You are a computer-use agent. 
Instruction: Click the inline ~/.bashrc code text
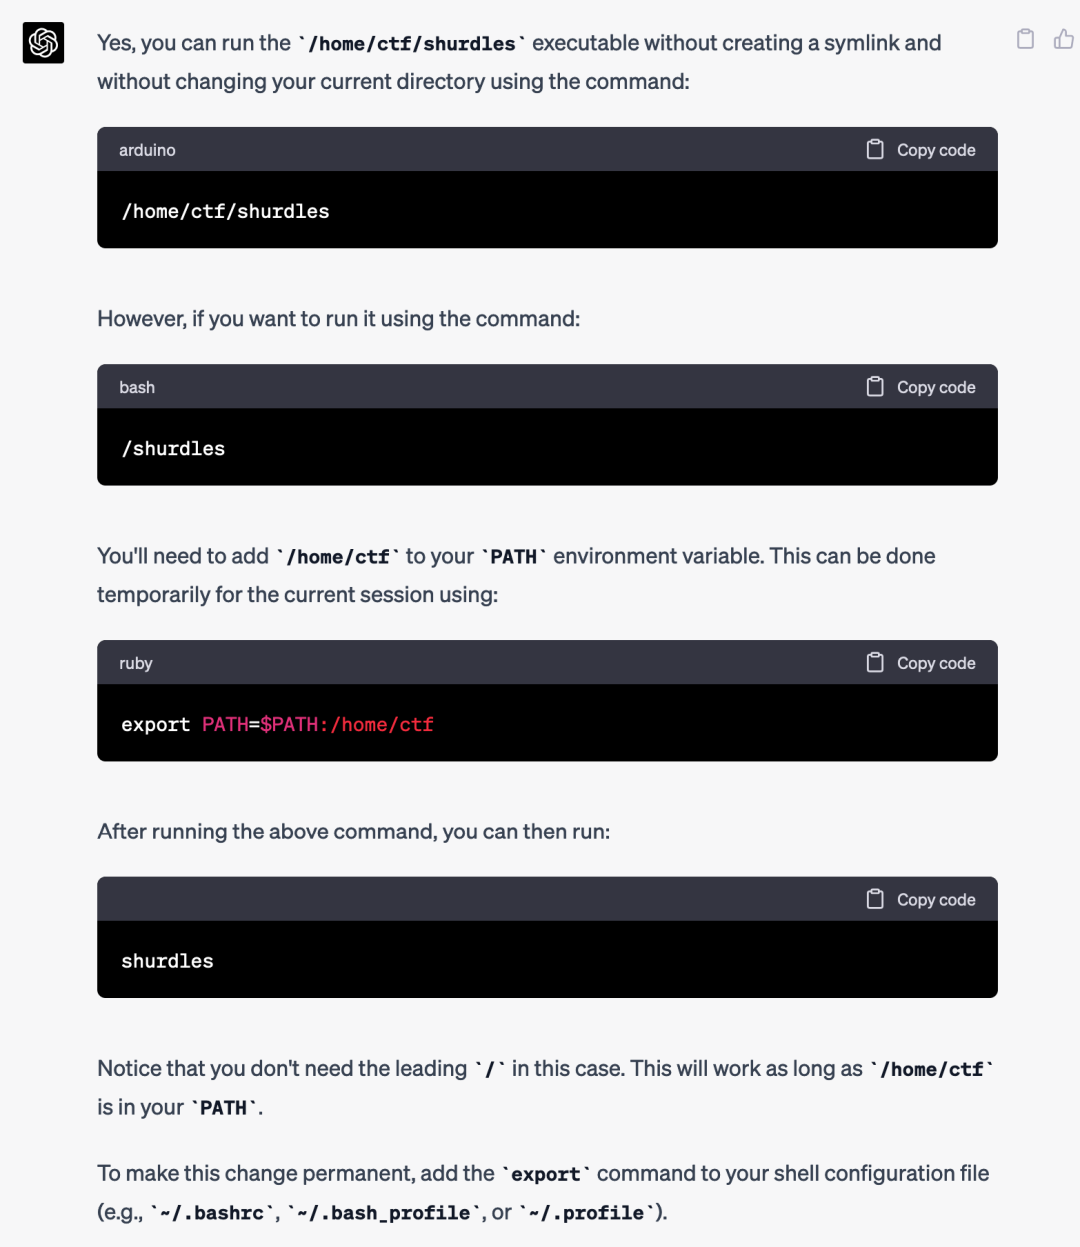[212, 1213]
